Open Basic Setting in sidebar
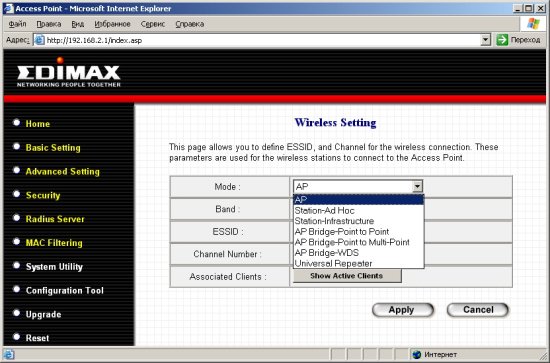Screen dimensions: 550x363 click(x=53, y=147)
